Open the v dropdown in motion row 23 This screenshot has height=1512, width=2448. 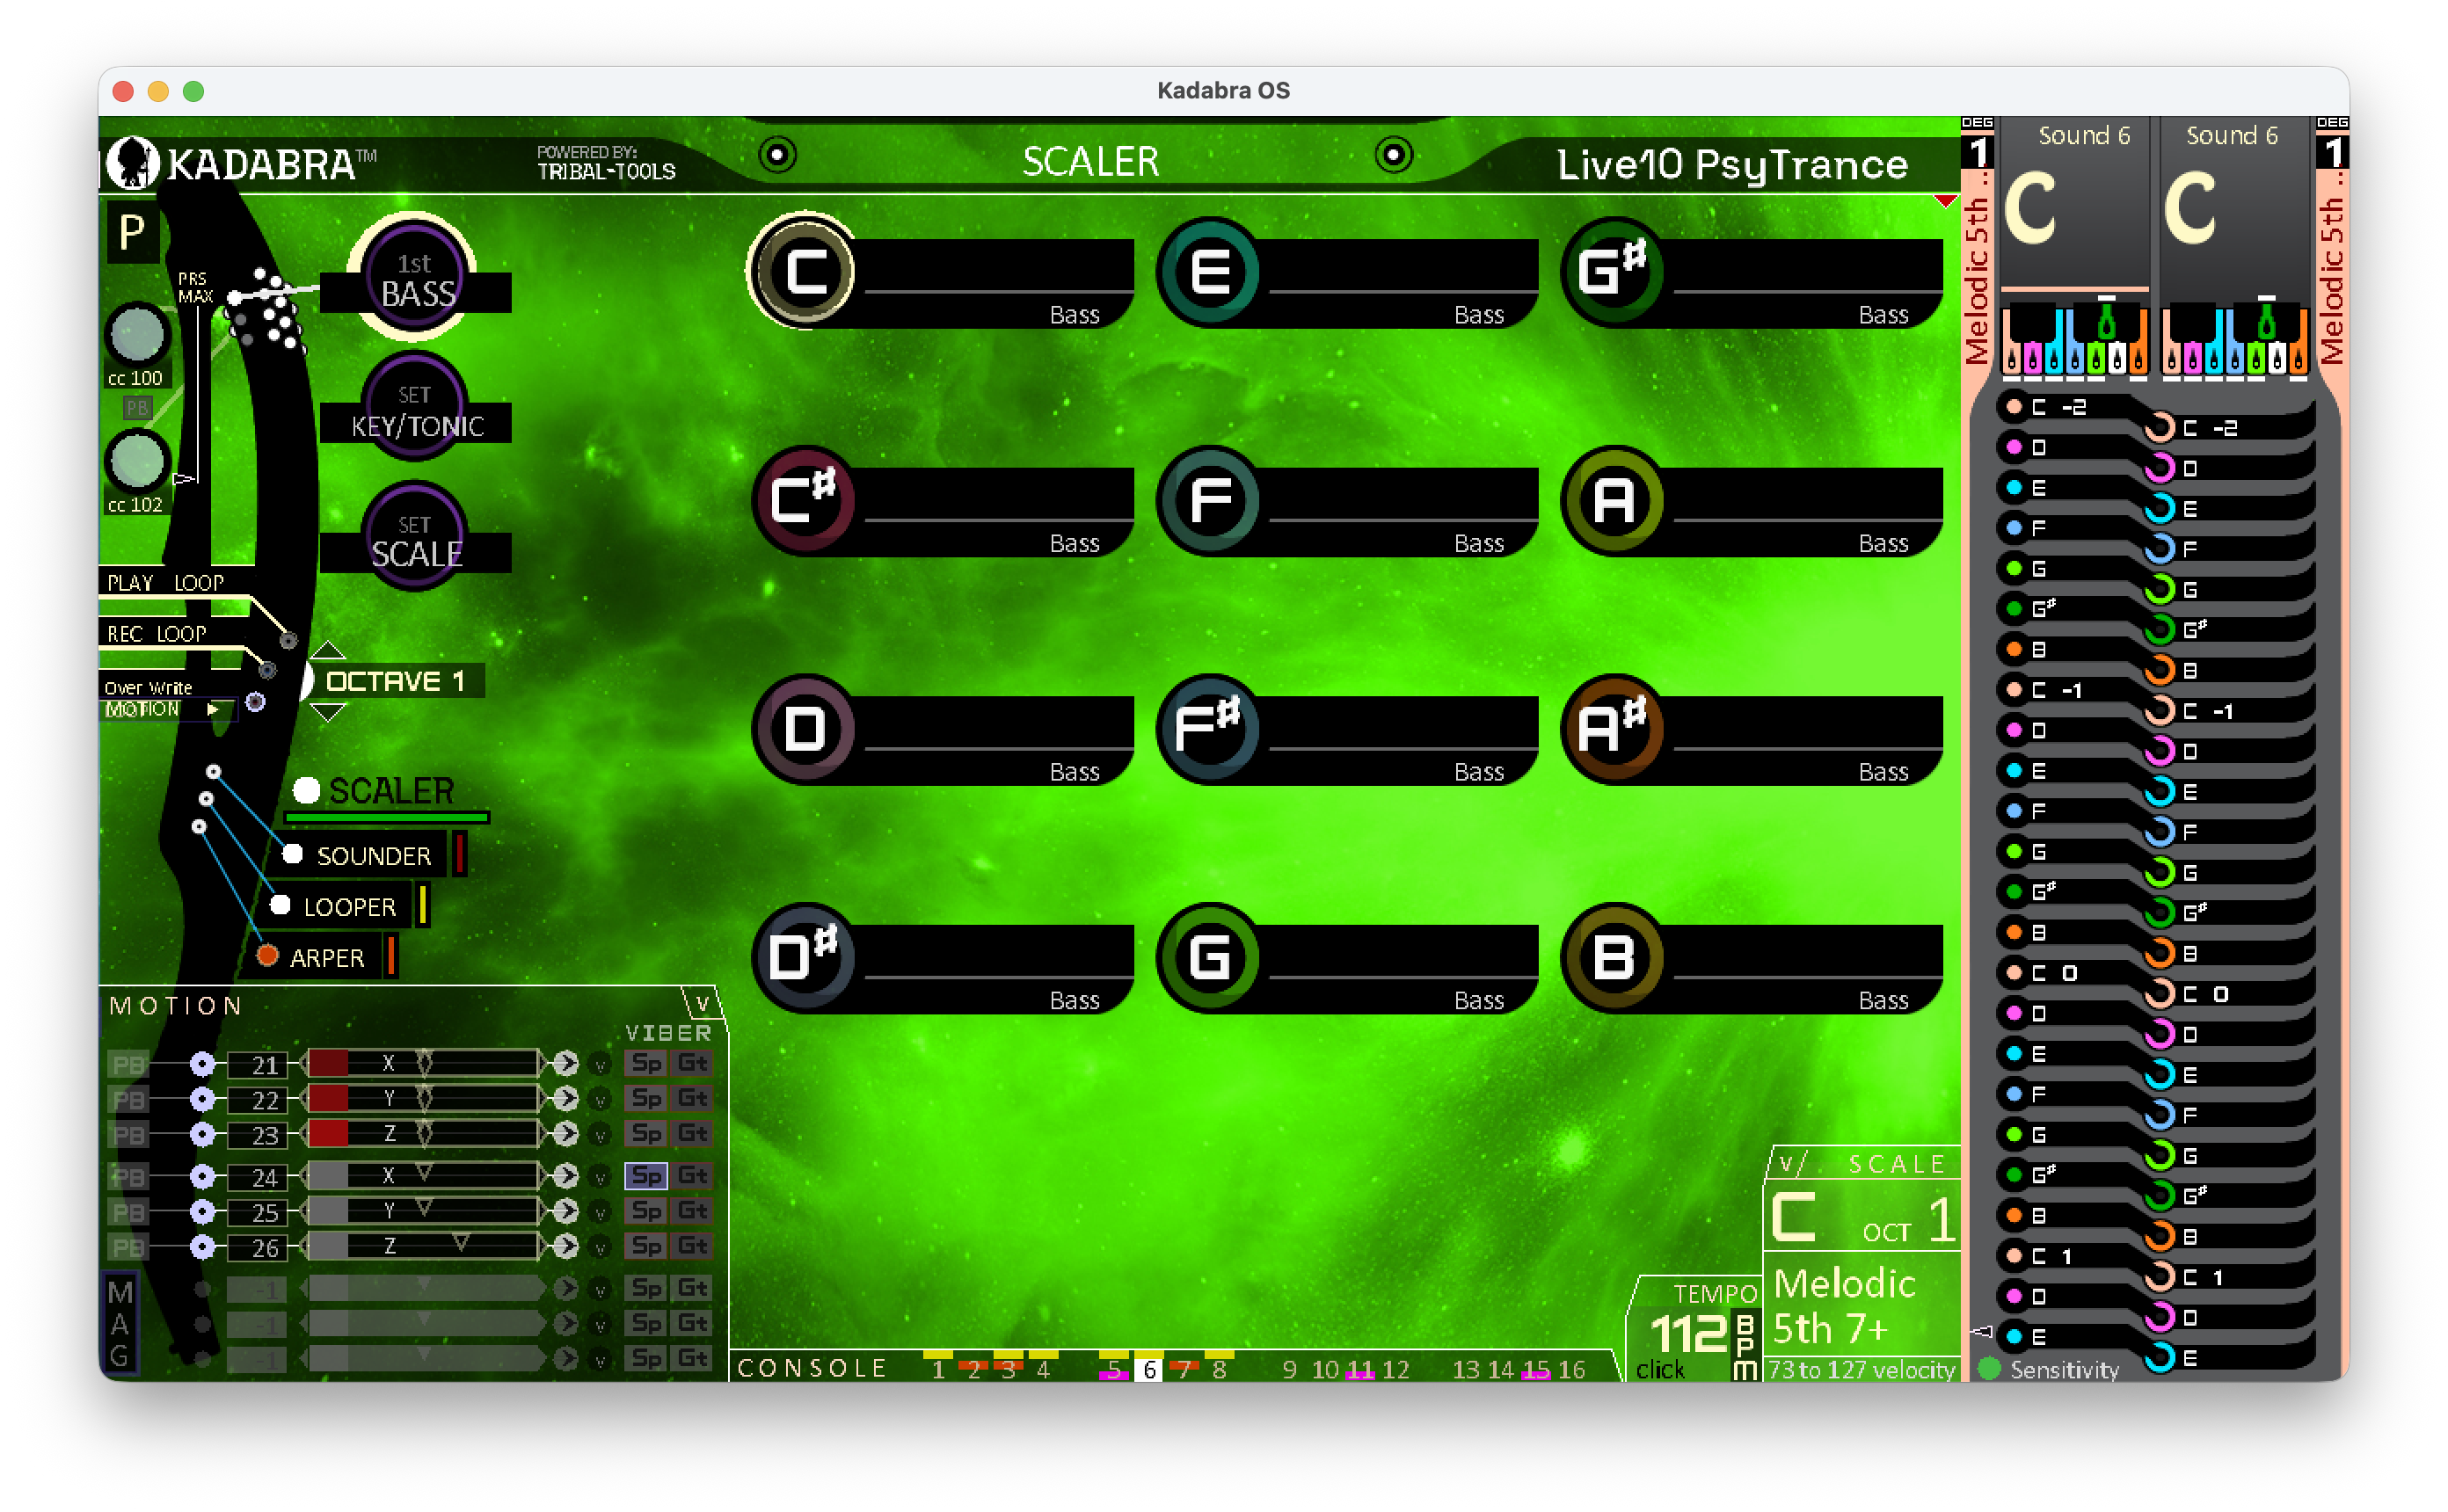point(601,1137)
